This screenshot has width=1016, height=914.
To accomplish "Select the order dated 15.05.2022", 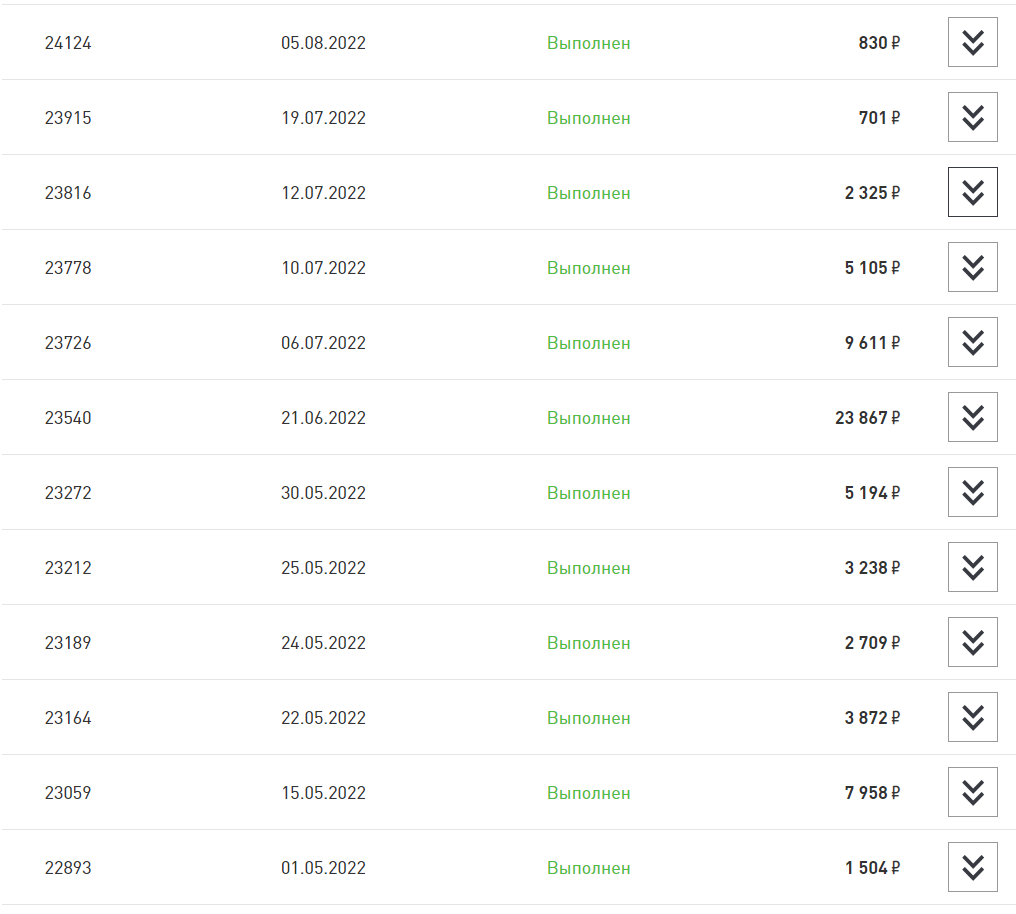I will click(x=323, y=793).
